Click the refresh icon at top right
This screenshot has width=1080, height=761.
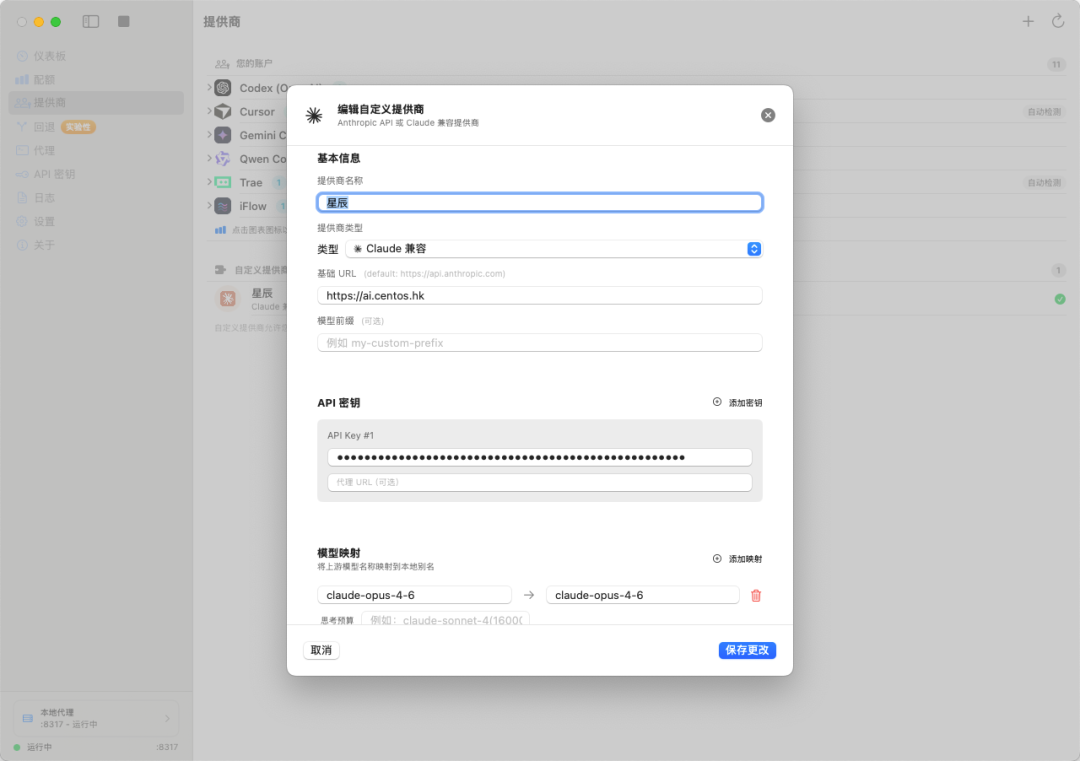(x=1058, y=21)
